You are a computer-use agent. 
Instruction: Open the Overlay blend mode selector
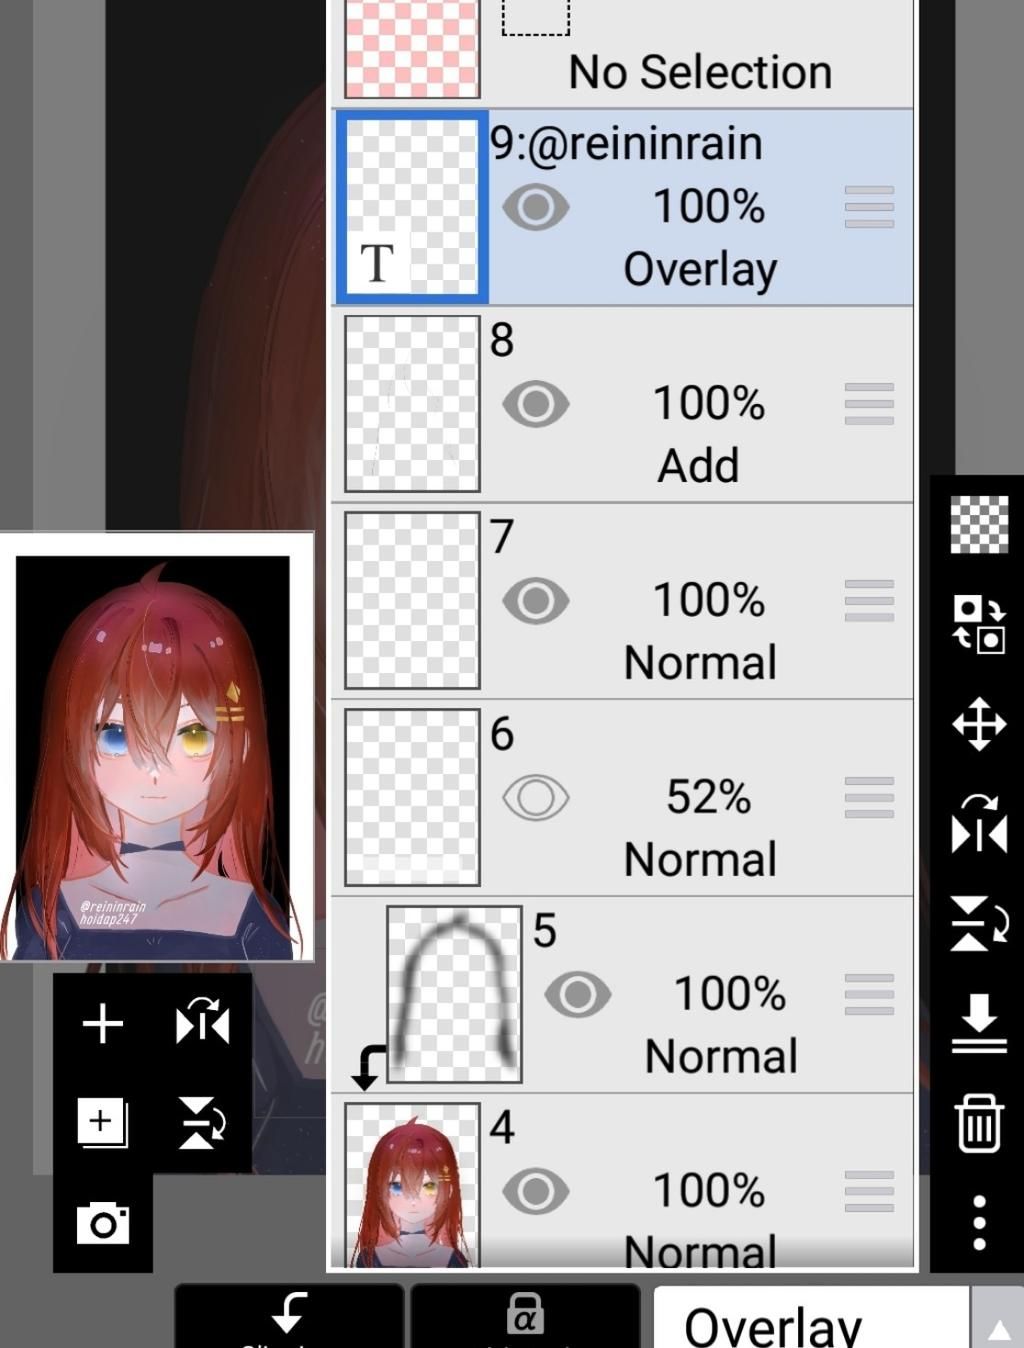[x=811, y=1318]
